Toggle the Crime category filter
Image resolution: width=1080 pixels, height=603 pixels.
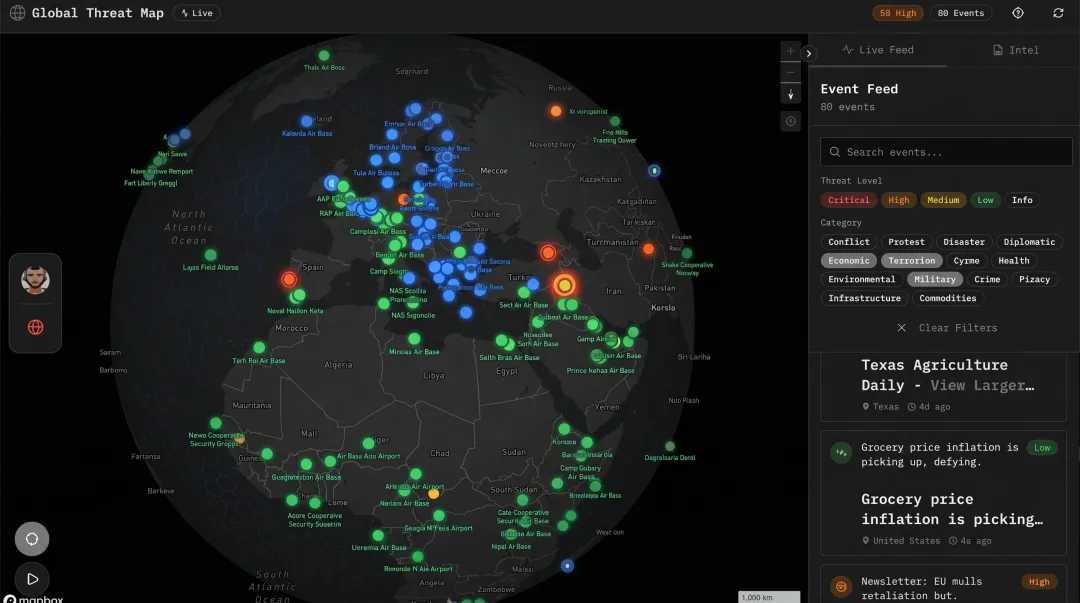987,279
